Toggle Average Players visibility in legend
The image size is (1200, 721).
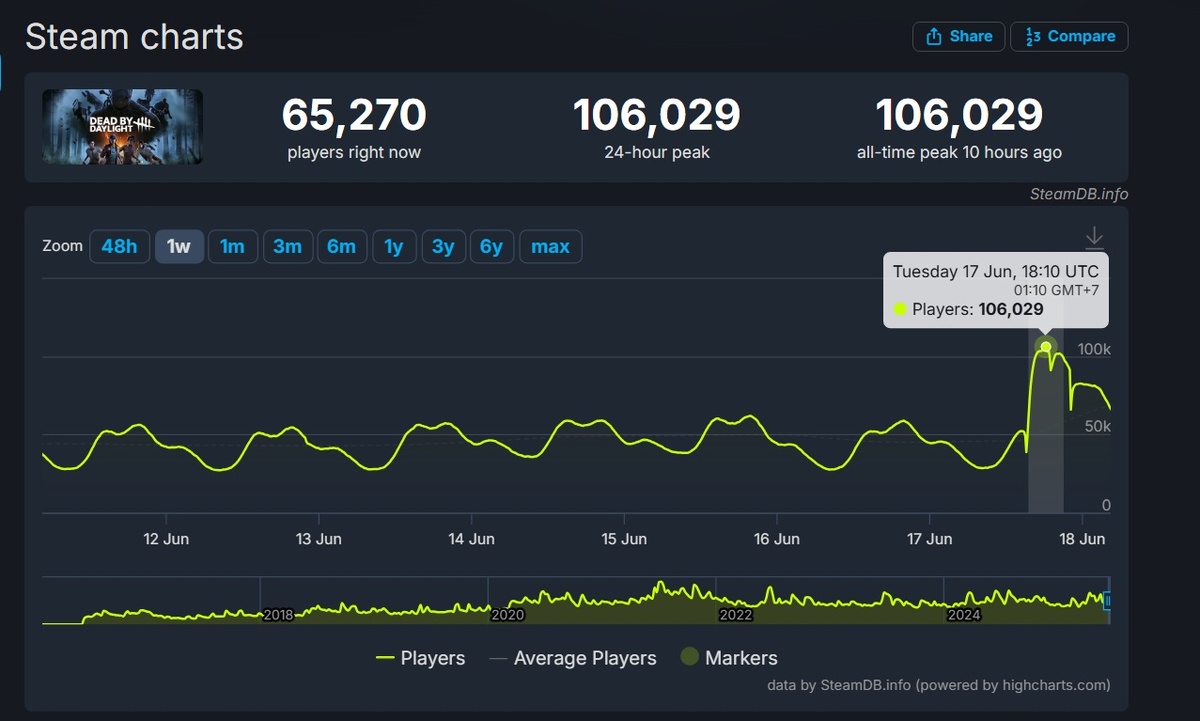pos(585,658)
